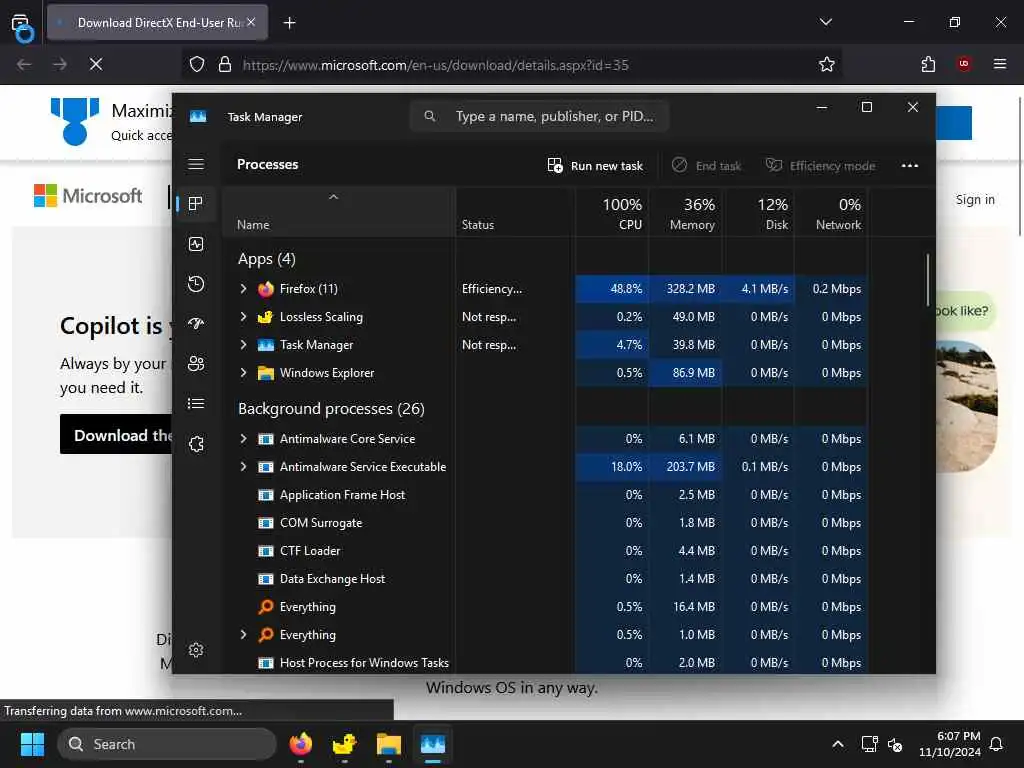Click the Firefox icon in process list
This screenshot has width=1024, height=768.
(266, 289)
